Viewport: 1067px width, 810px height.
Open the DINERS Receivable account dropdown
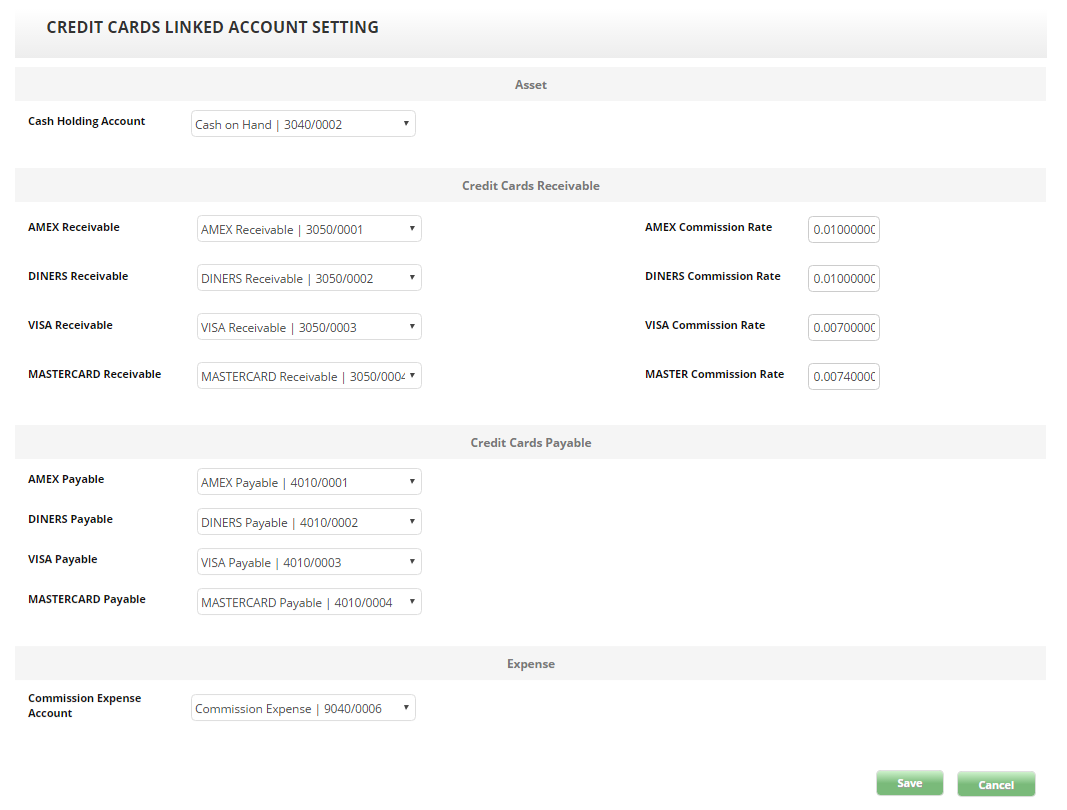[309, 278]
